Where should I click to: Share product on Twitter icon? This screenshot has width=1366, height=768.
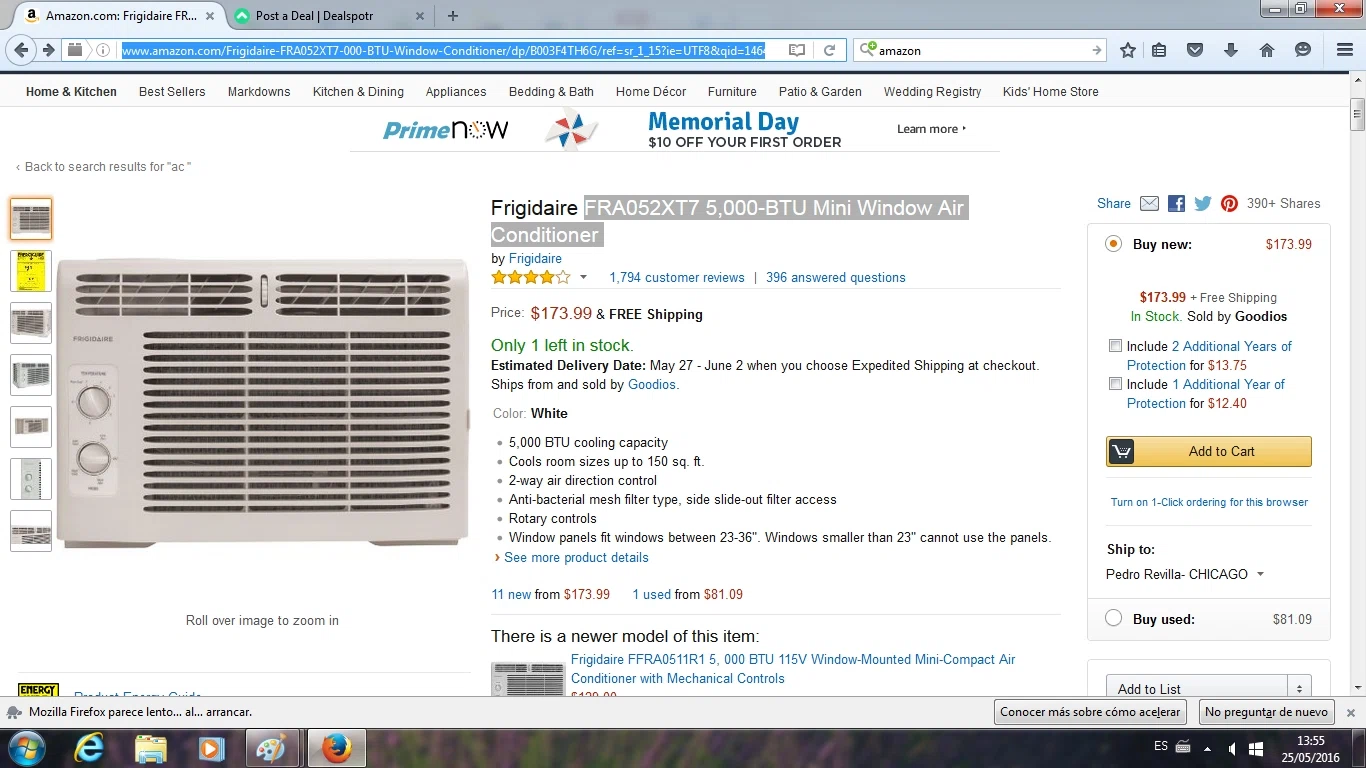[x=1203, y=203]
